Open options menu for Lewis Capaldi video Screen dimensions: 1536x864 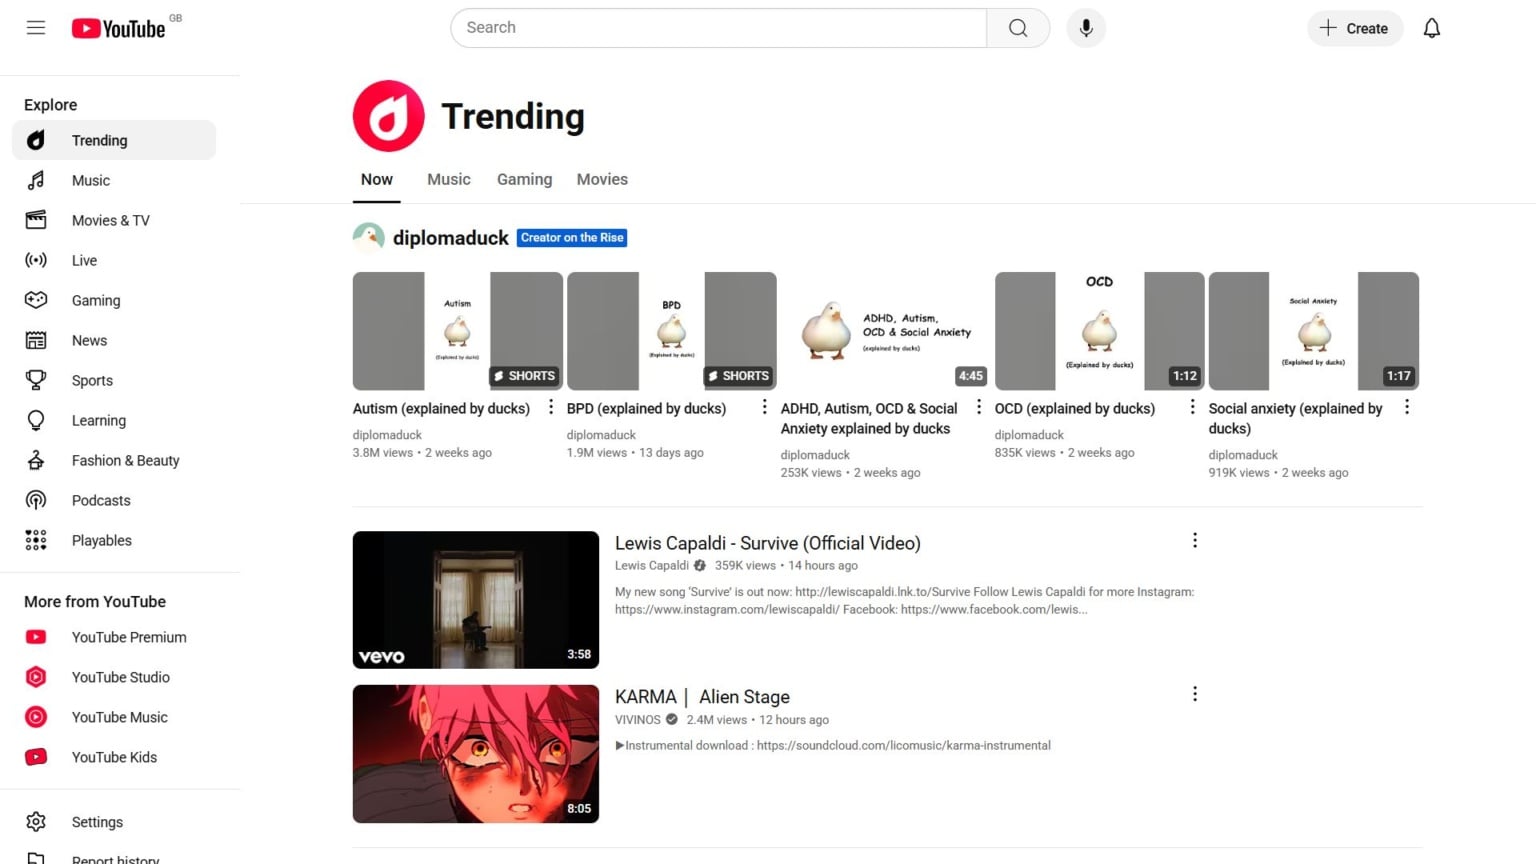tap(1195, 539)
